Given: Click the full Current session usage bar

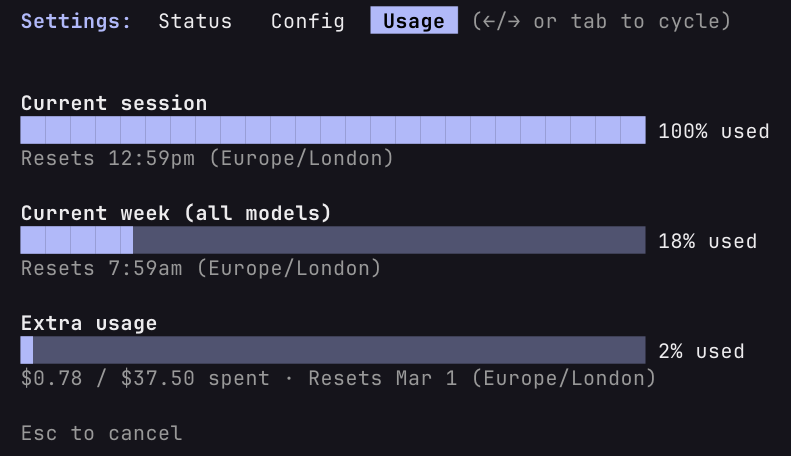Looking at the screenshot, I should 333,130.
